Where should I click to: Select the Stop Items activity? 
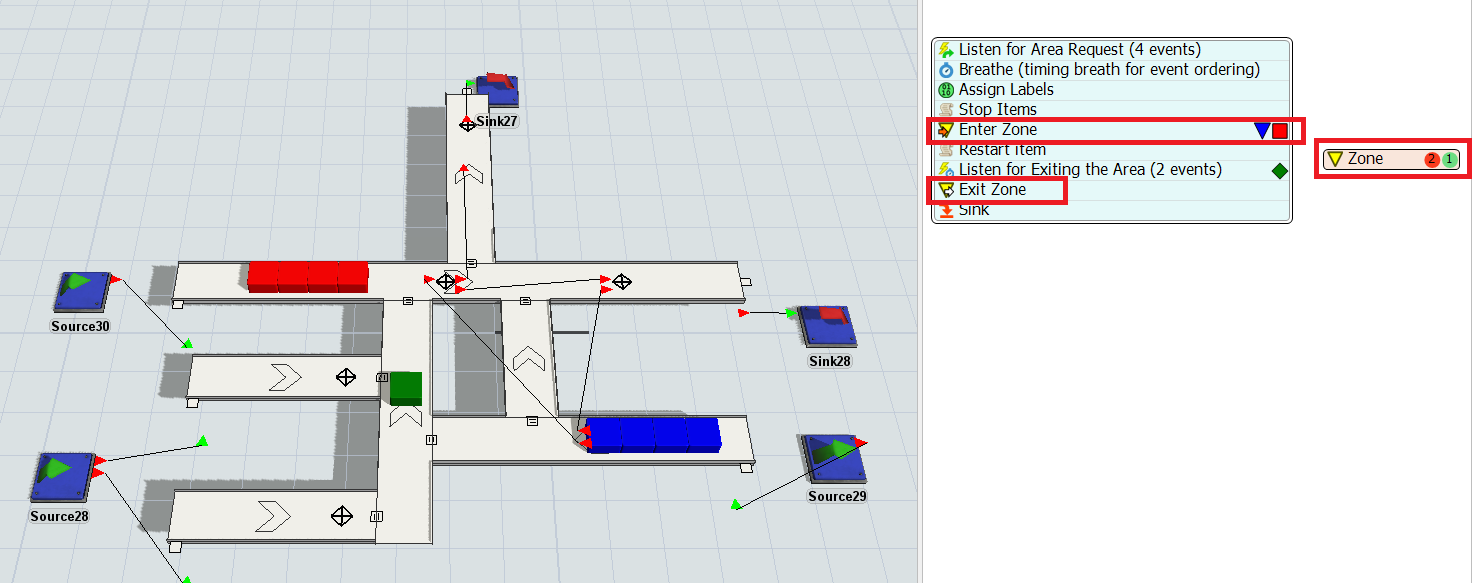(997, 110)
